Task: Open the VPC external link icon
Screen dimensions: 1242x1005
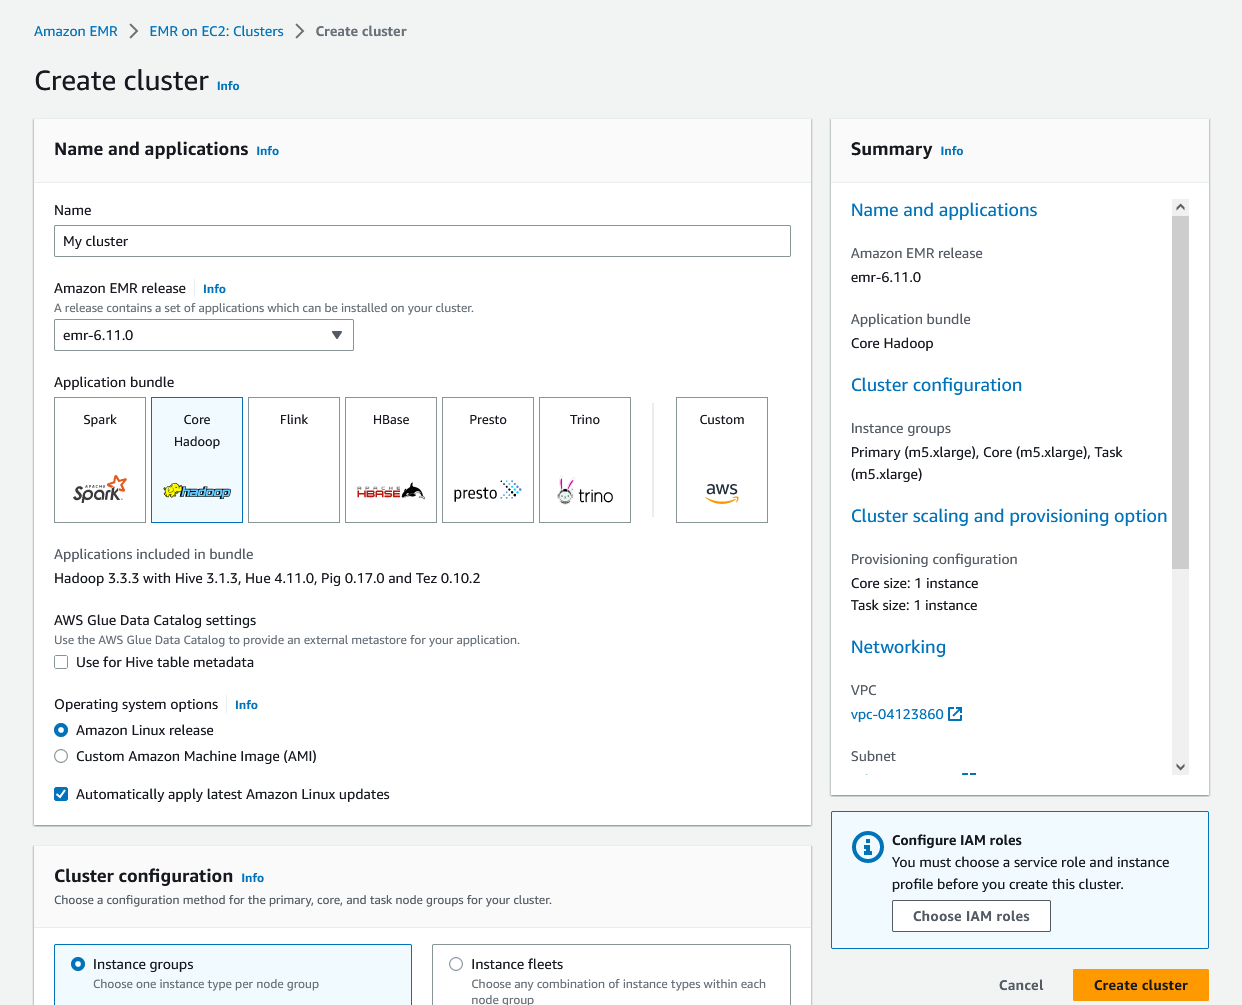Action: click(955, 714)
